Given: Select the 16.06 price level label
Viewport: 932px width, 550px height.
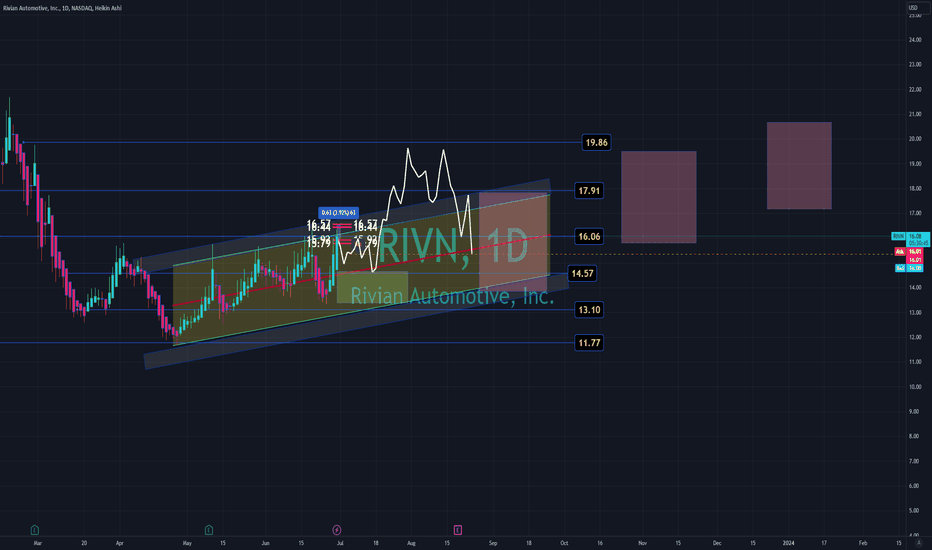Looking at the screenshot, I should [x=589, y=237].
